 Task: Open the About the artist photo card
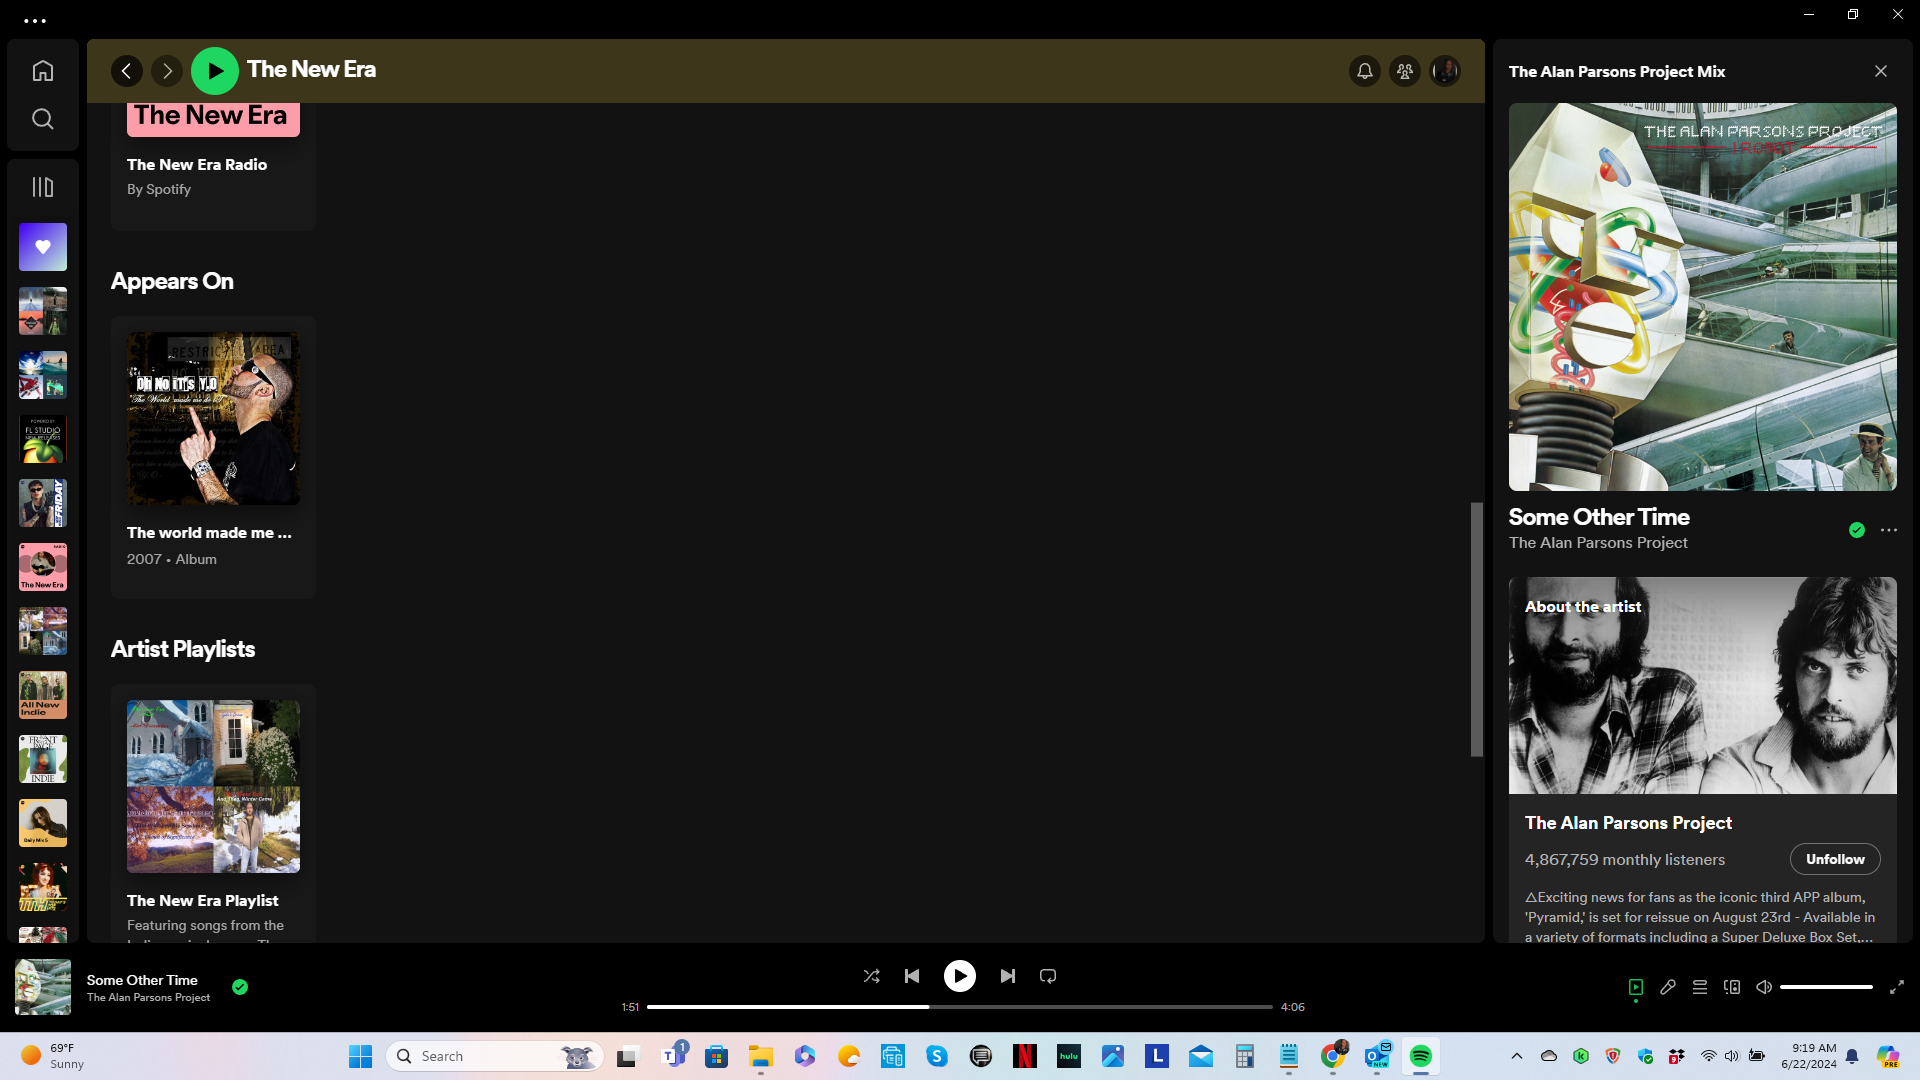pos(1703,685)
